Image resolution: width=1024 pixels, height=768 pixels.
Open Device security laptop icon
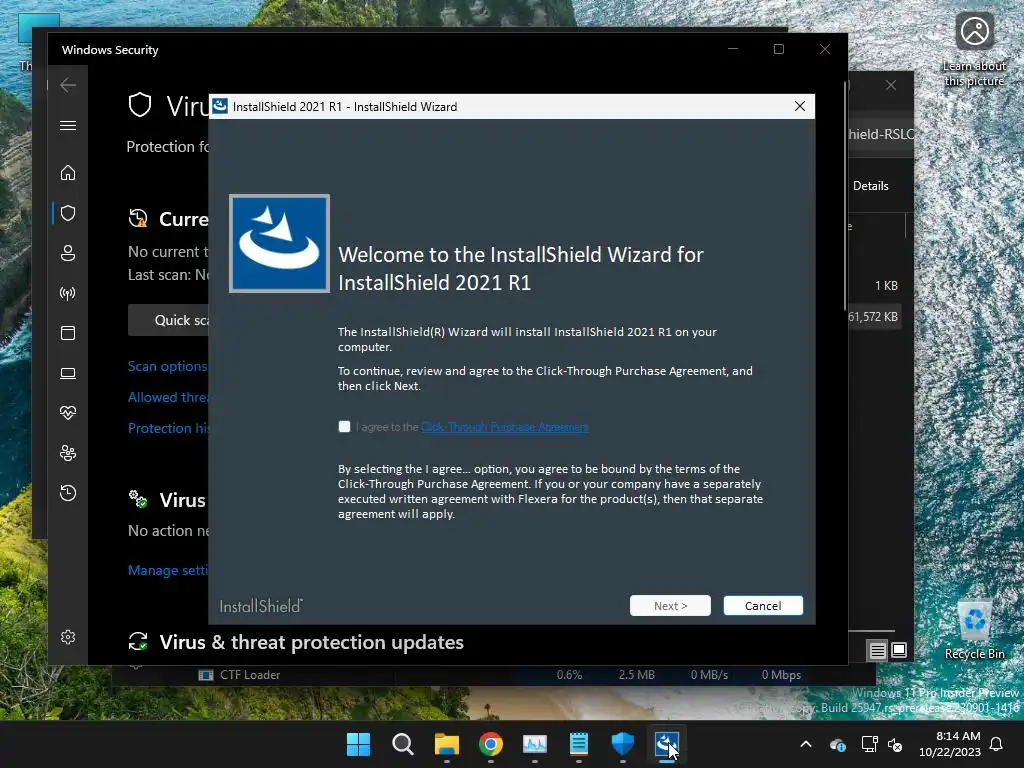(x=68, y=373)
